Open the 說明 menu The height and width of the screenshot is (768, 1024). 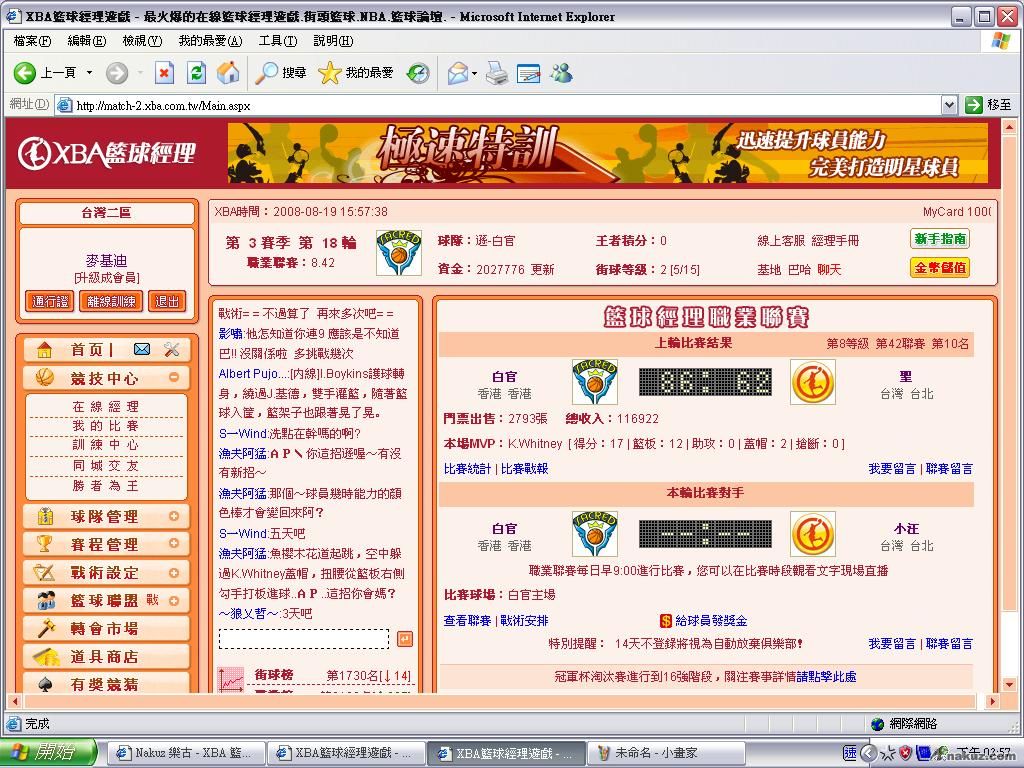[x=333, y=41]
